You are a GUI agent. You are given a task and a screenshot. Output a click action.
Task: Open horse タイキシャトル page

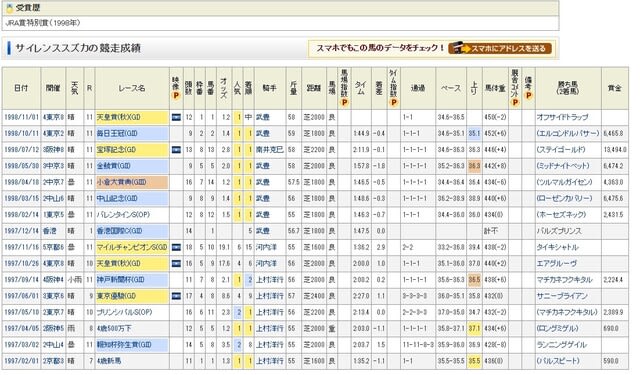coord(557,247)
